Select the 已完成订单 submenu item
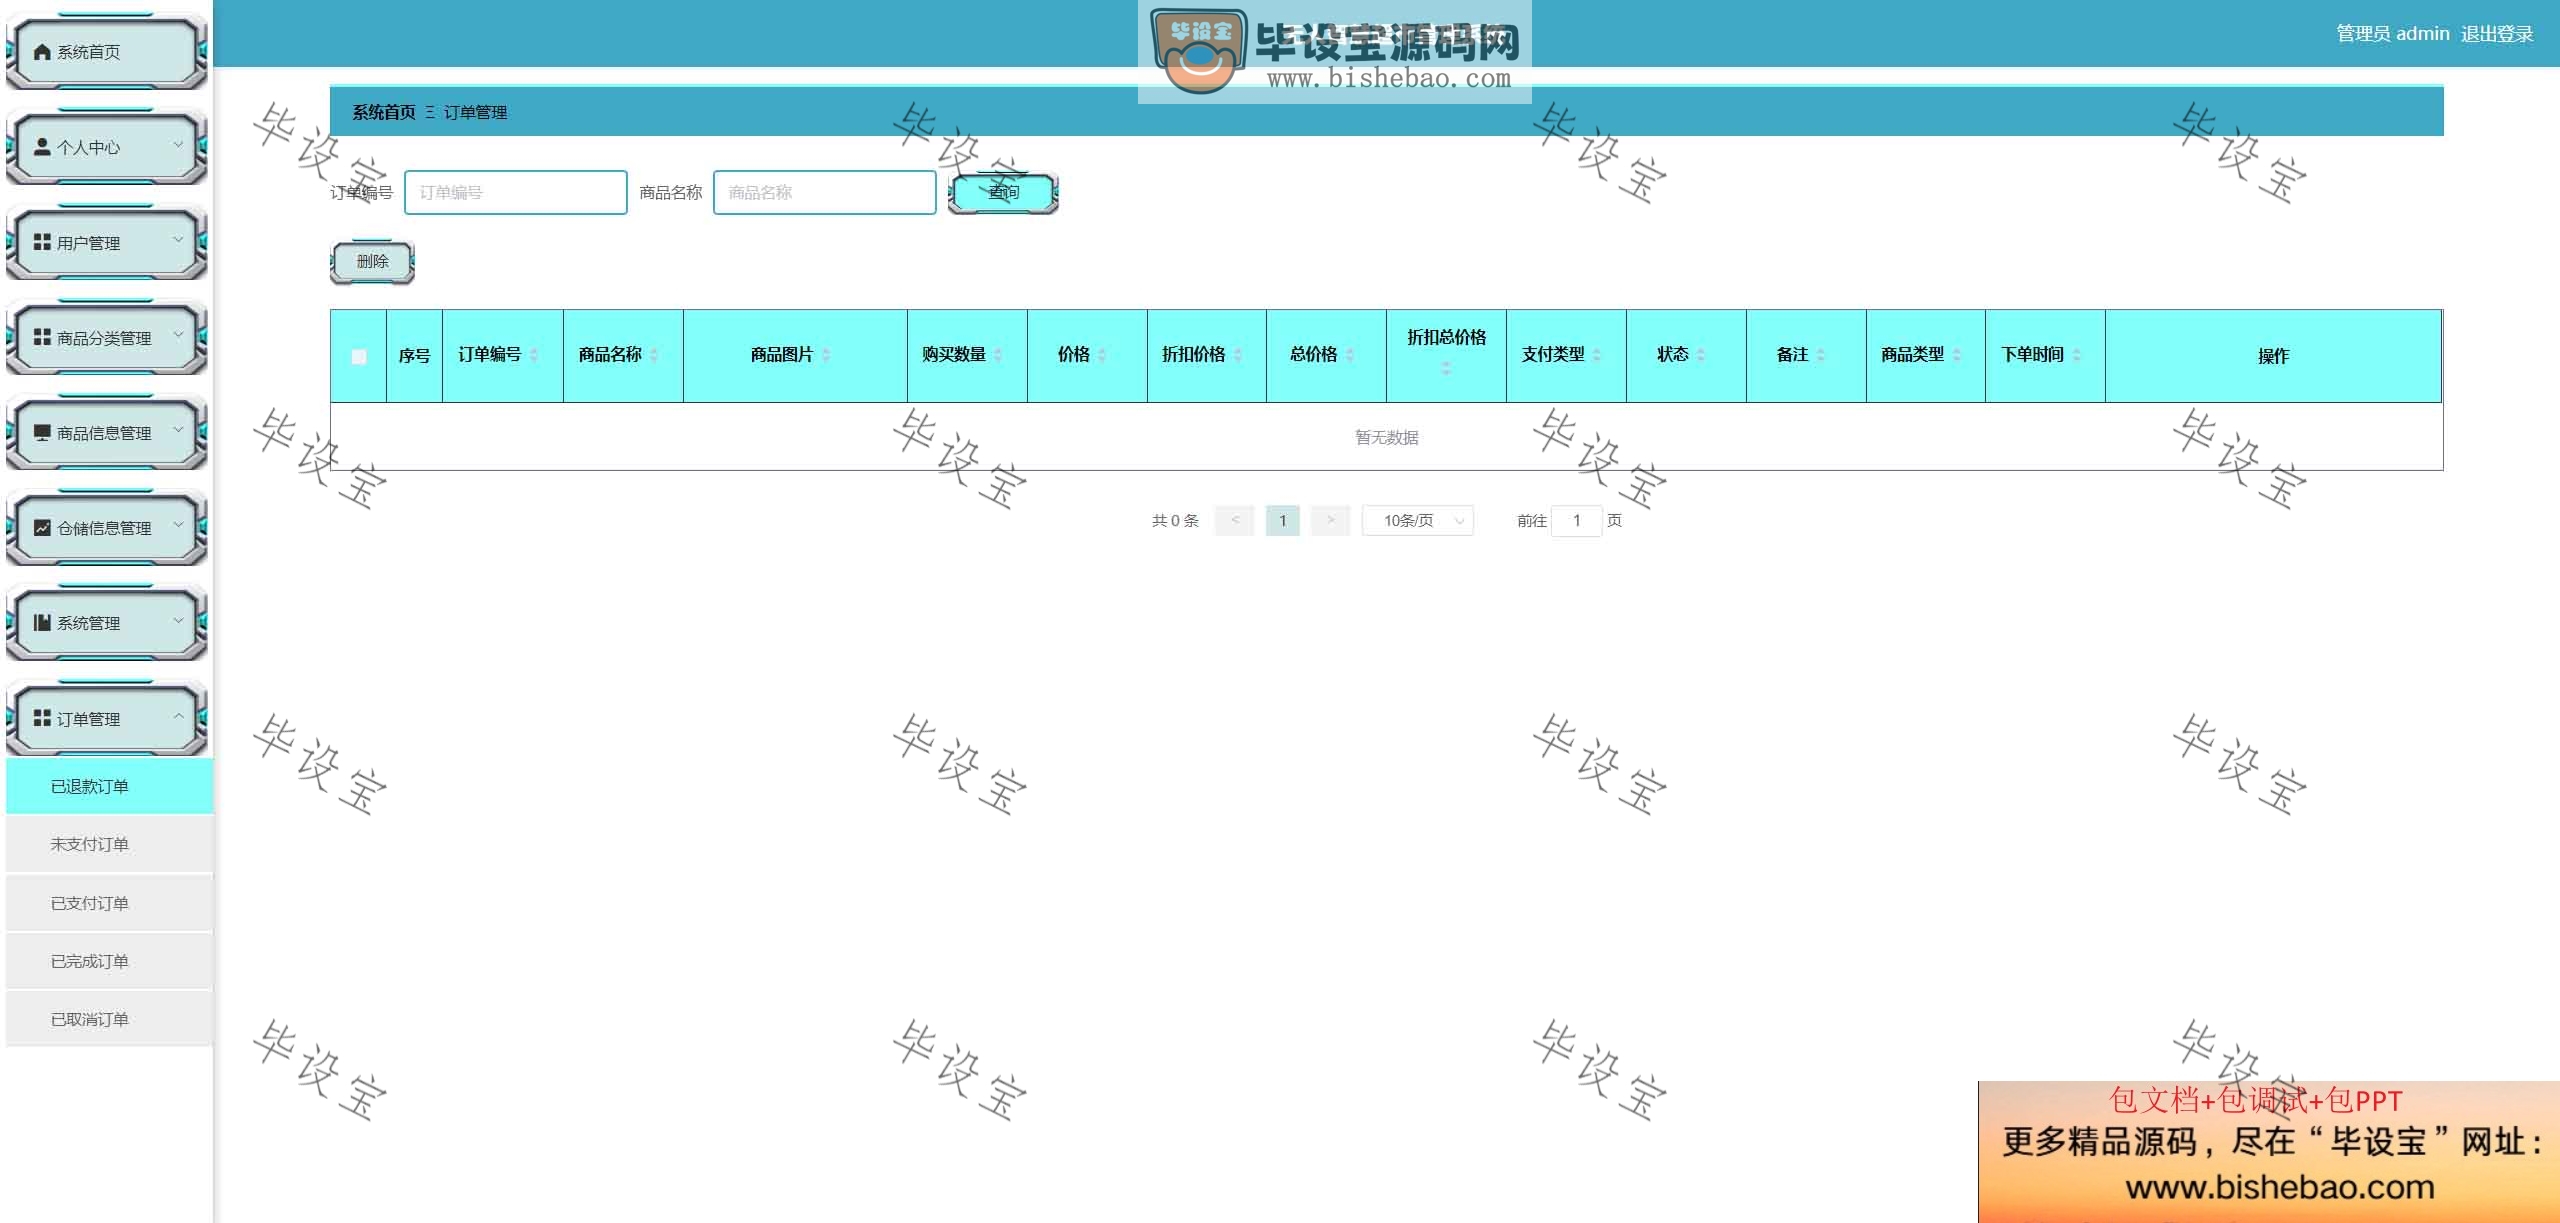Screen dimensions: 2560x1223 110,961
